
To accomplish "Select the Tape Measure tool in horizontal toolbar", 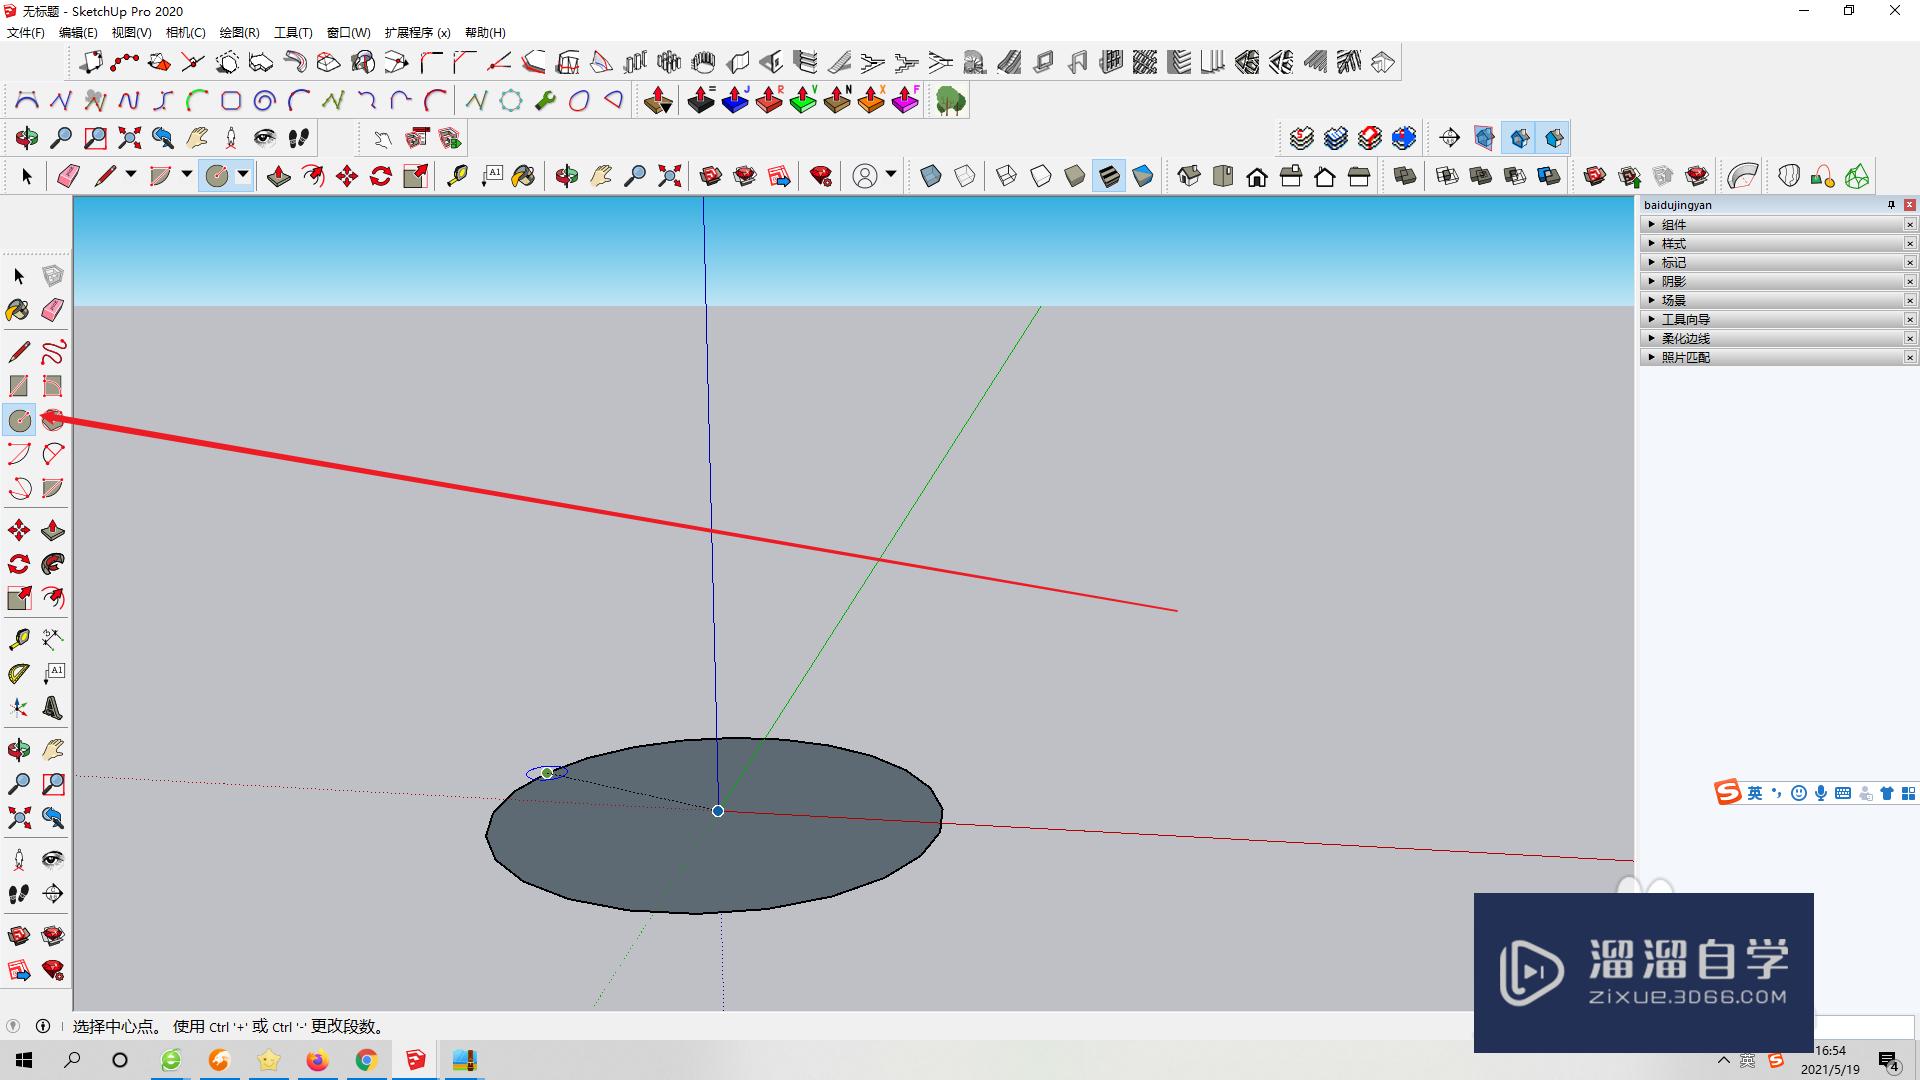I will 457,176.
